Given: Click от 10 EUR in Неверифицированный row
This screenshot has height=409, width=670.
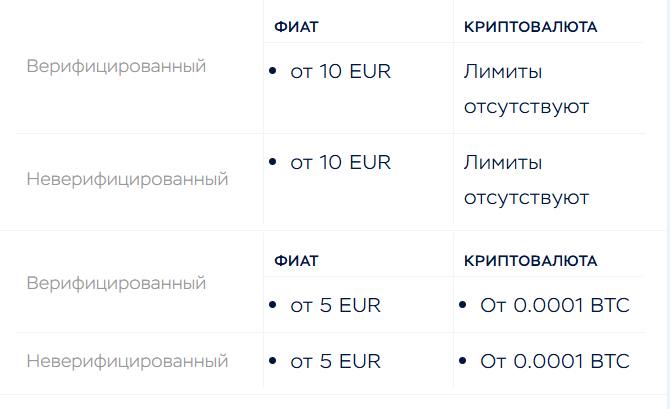Looking at the screenshot, I should point(341,162).
